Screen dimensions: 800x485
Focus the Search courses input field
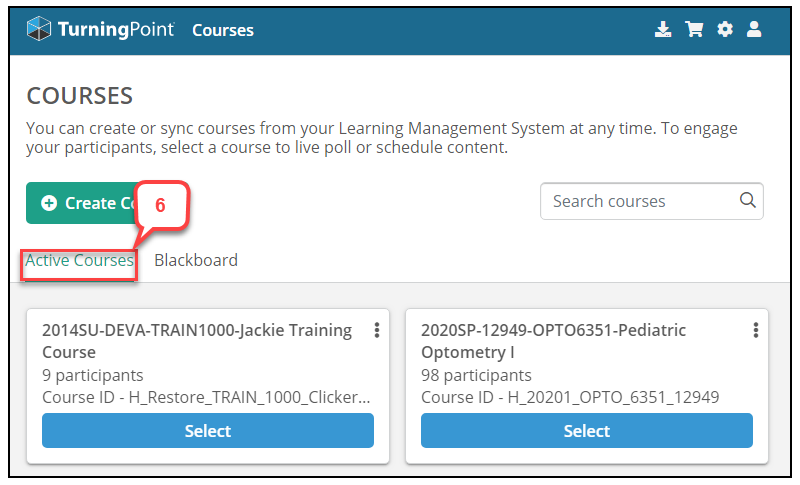(652, 201)
